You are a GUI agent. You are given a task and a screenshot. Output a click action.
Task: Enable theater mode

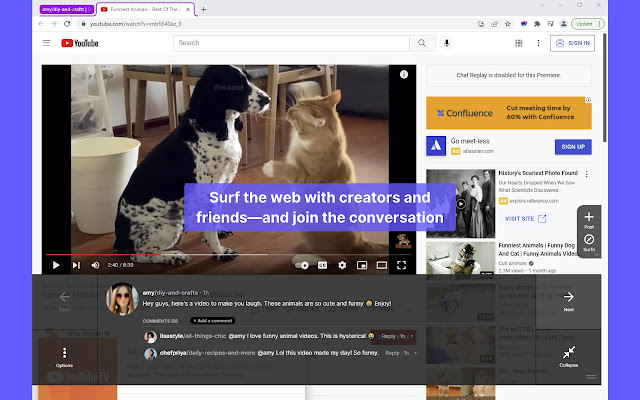click(382, 265)
